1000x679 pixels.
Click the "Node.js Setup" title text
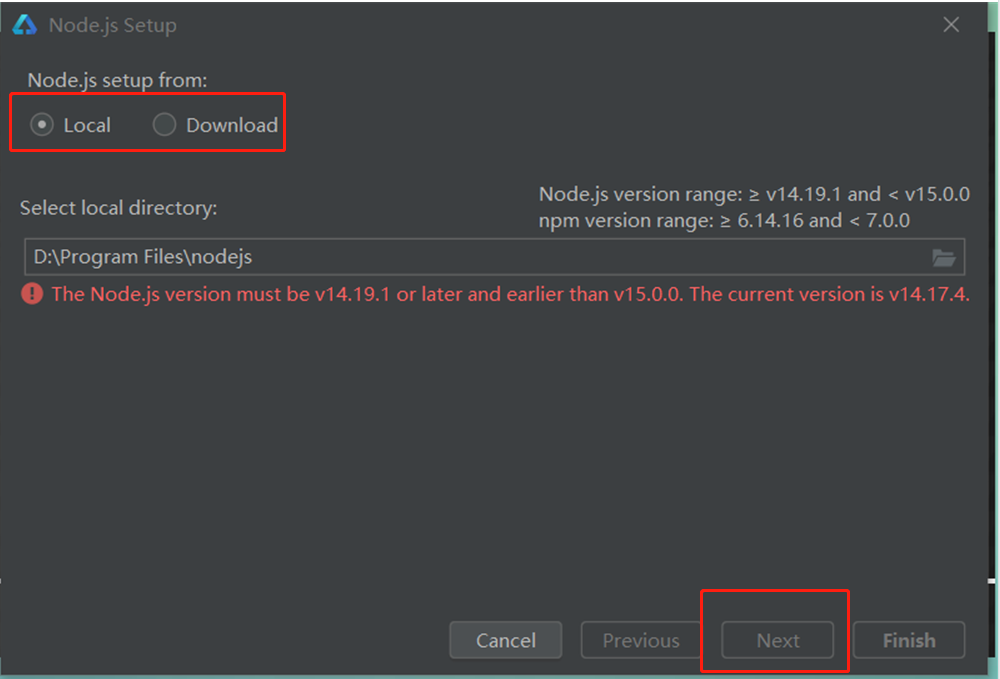pos(113,25)
